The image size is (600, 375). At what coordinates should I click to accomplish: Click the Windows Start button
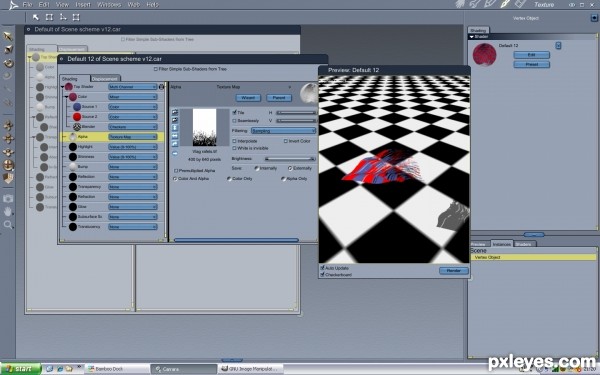(20, 369)
